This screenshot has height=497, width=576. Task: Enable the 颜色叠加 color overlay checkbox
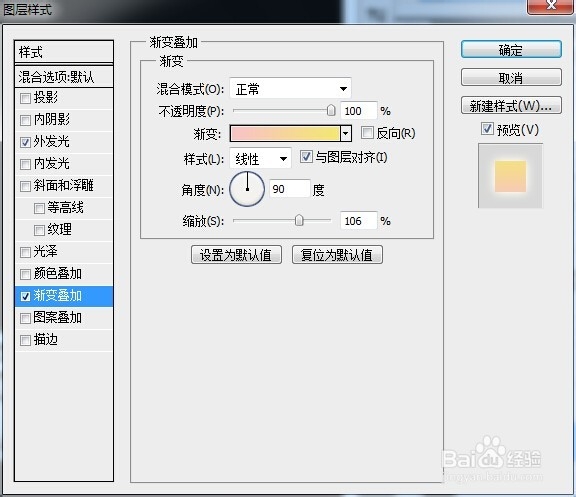pyautogui.click(x=25, y=274)
